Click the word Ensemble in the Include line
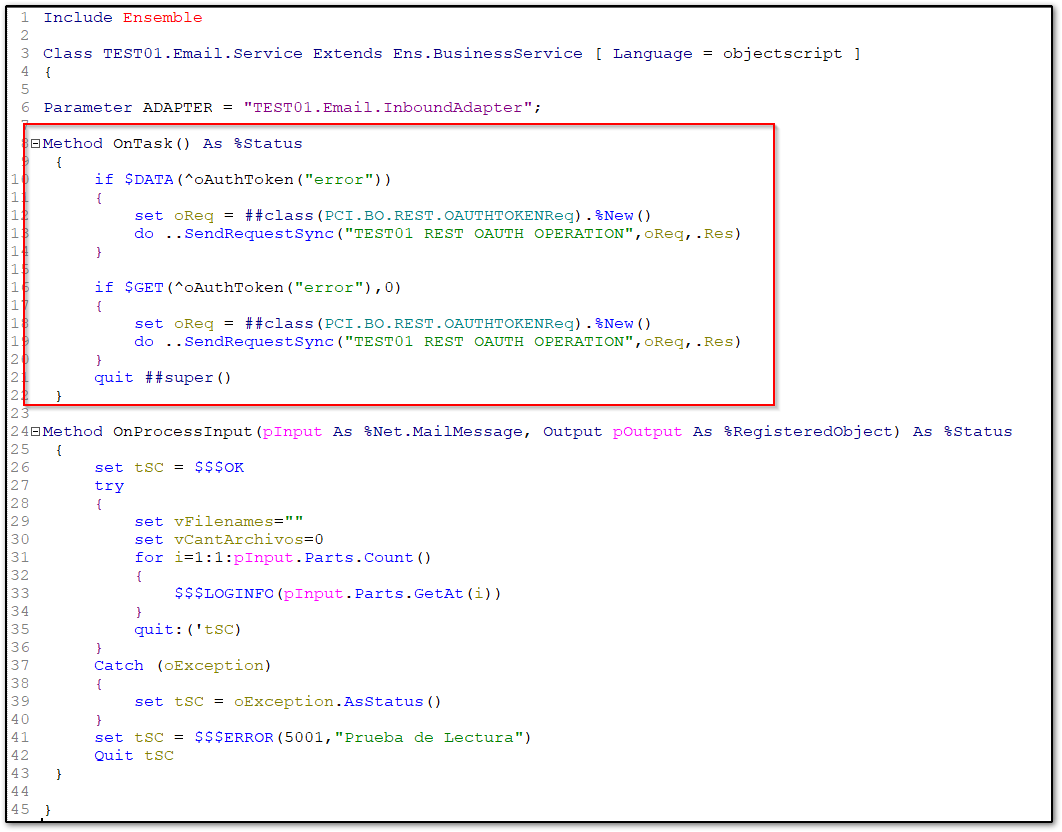This screenshot has width=1062, height=832. (x=162, y=17)
